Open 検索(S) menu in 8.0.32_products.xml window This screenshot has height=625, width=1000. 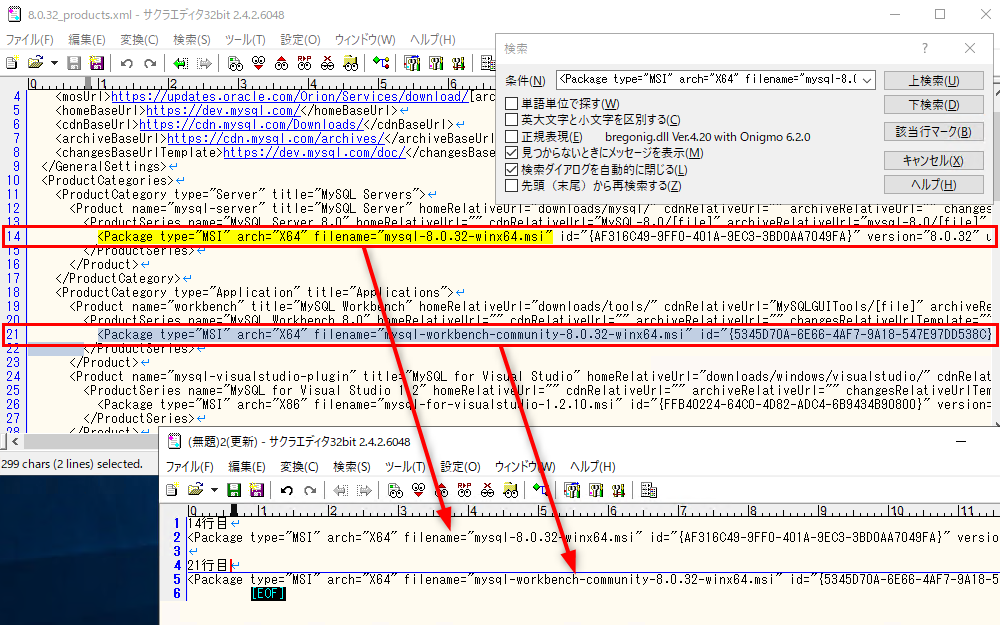point(192,40)
